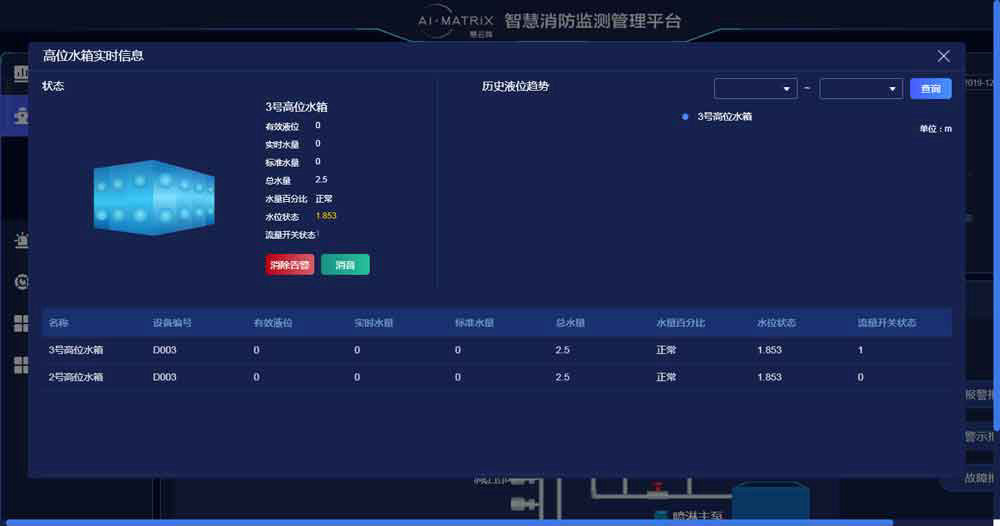Select the 2号高位水箱 table row name
The height and width of the screenshot is (526, 1000).
pos(76,377)
